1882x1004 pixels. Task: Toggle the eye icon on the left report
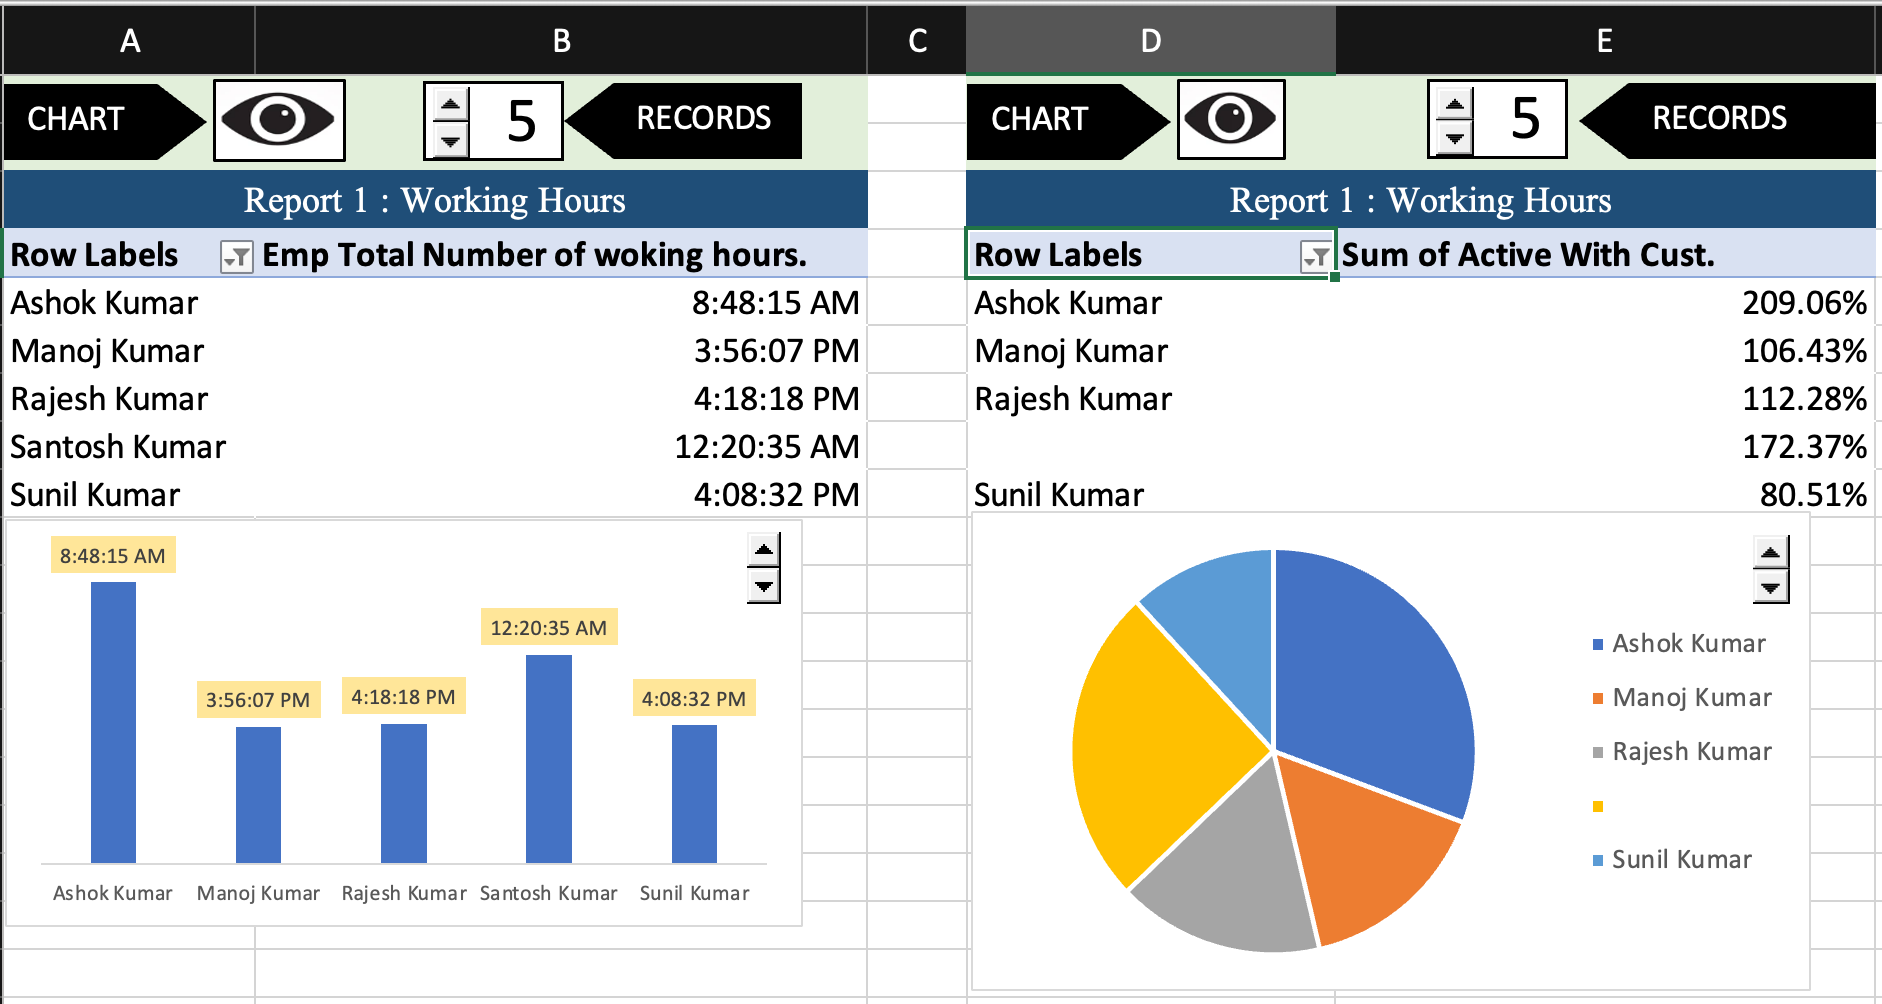click(278, 119)
